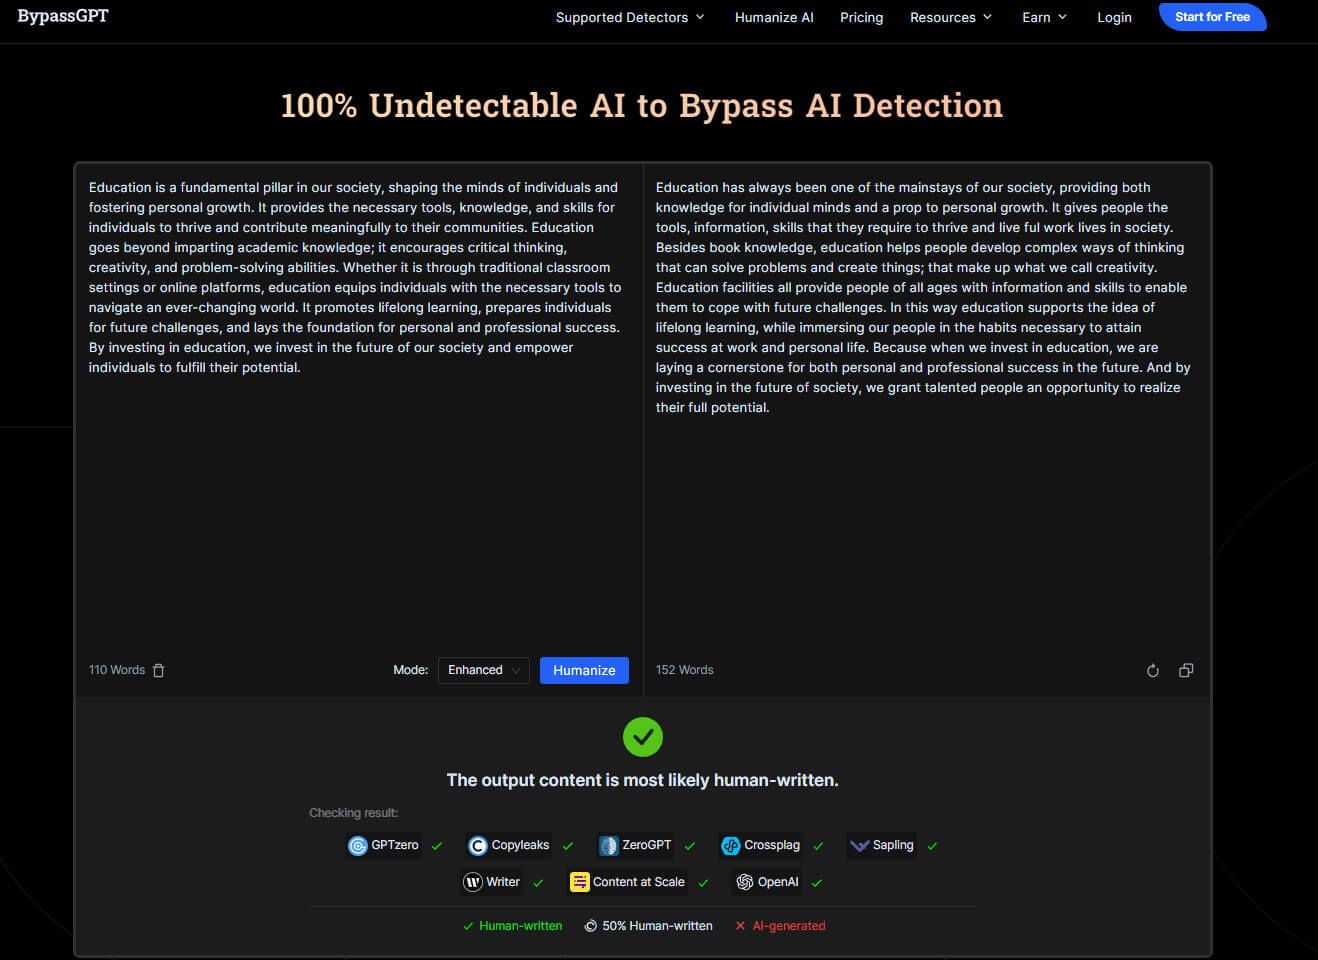Click the GPTzero label text
The height and width of the screenshot is (960, 1318).
click(395, 845)
